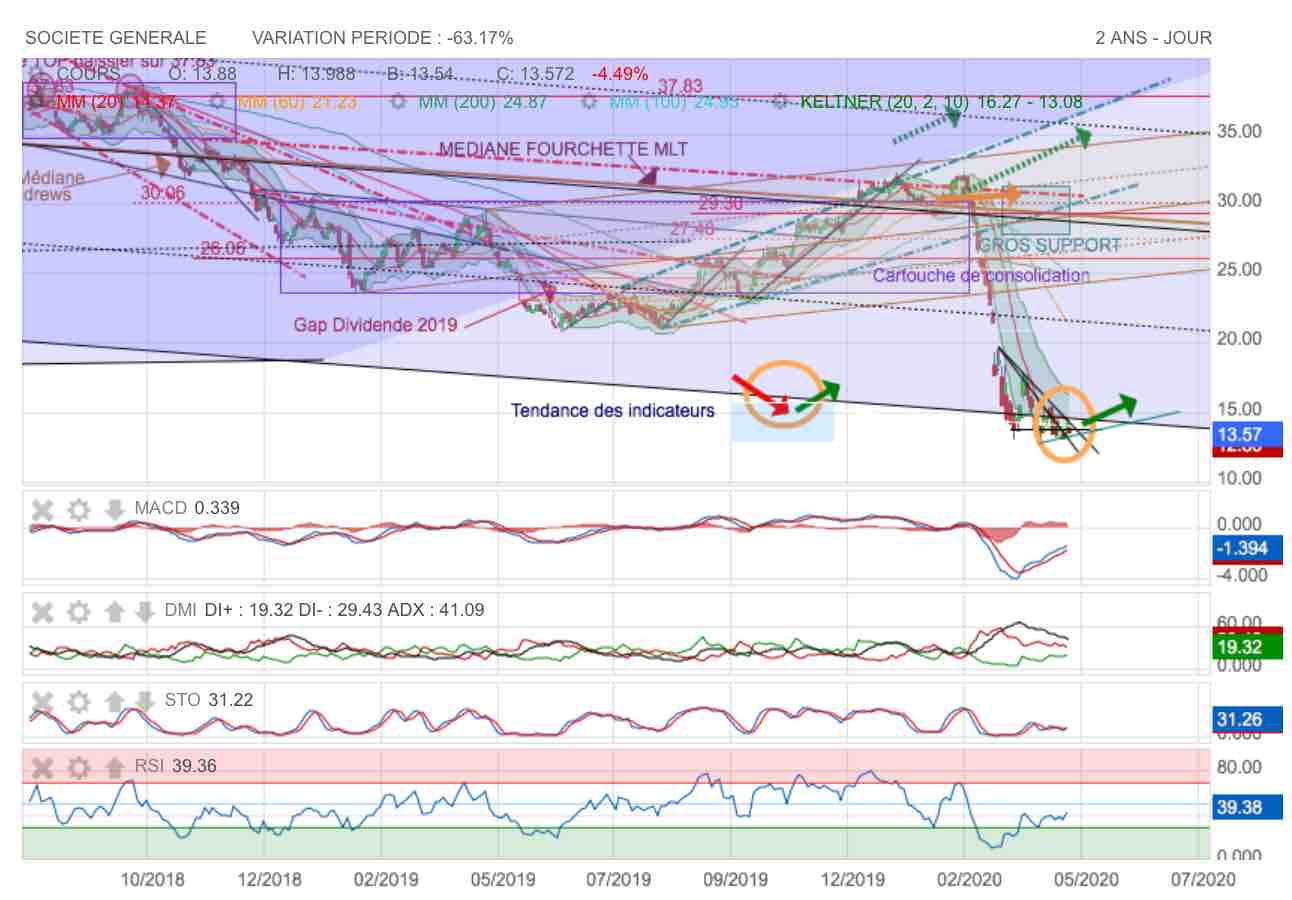The height and width of the screenshot is (900, 1292).
Task: Select the MM (200) 24.87 legend label
Action: tap(484, 102)
